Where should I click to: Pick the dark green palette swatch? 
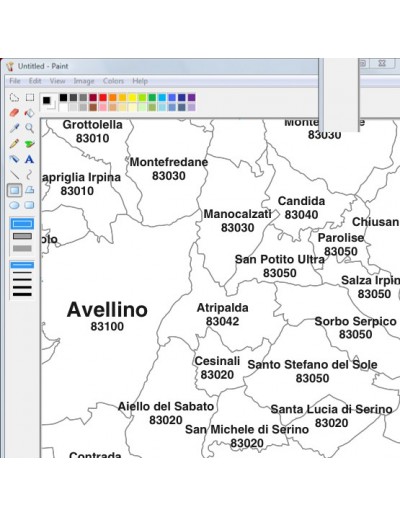(x=152, y=97)
